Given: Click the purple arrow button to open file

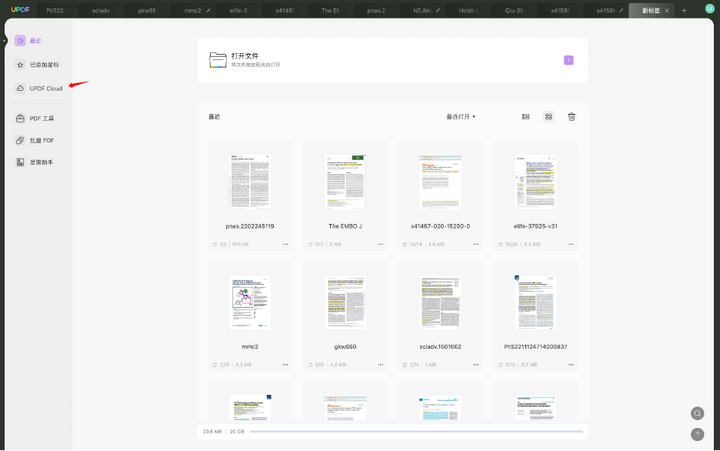Looking at the screenshot, I should tap(568, 60).
